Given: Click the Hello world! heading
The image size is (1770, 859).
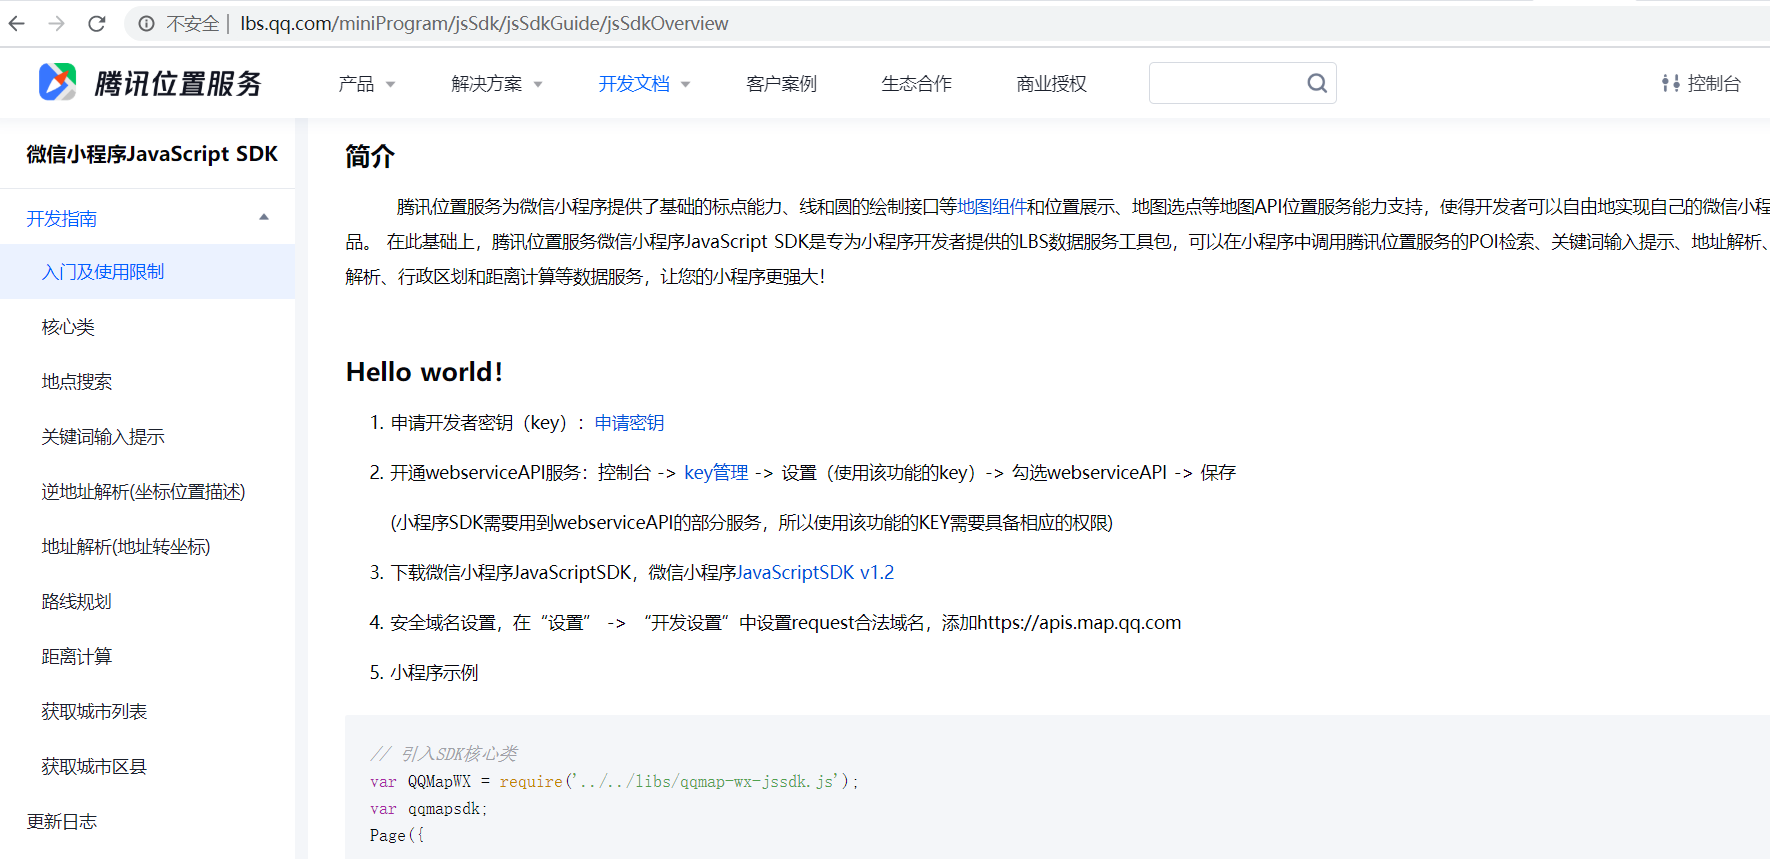Looking at the screenshot, I should (424, 372).
